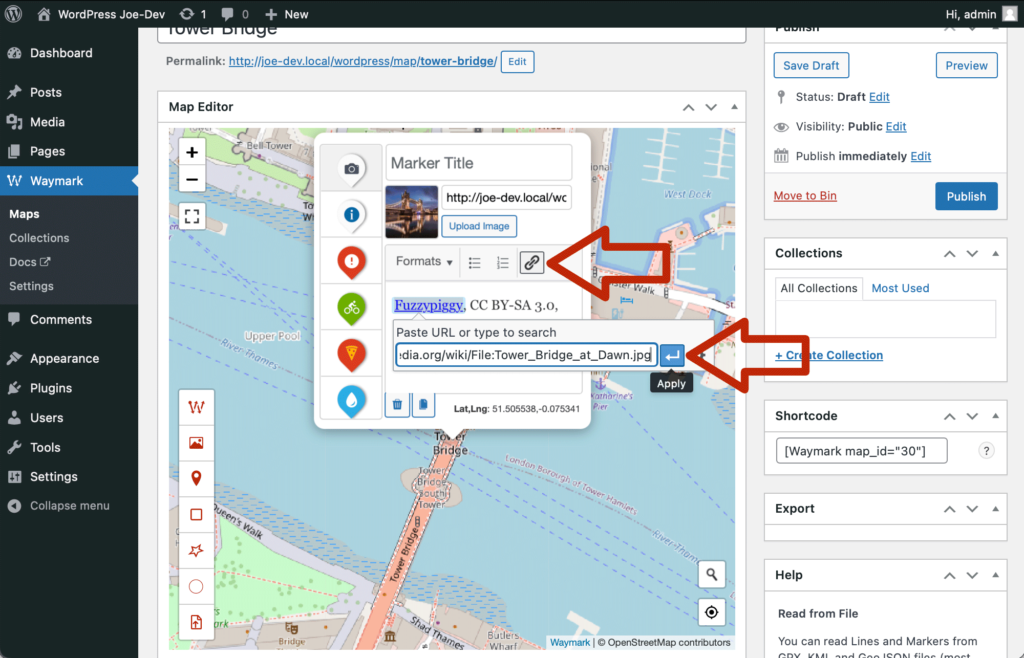Collapse the Map Editor panel

pos(735,107)
